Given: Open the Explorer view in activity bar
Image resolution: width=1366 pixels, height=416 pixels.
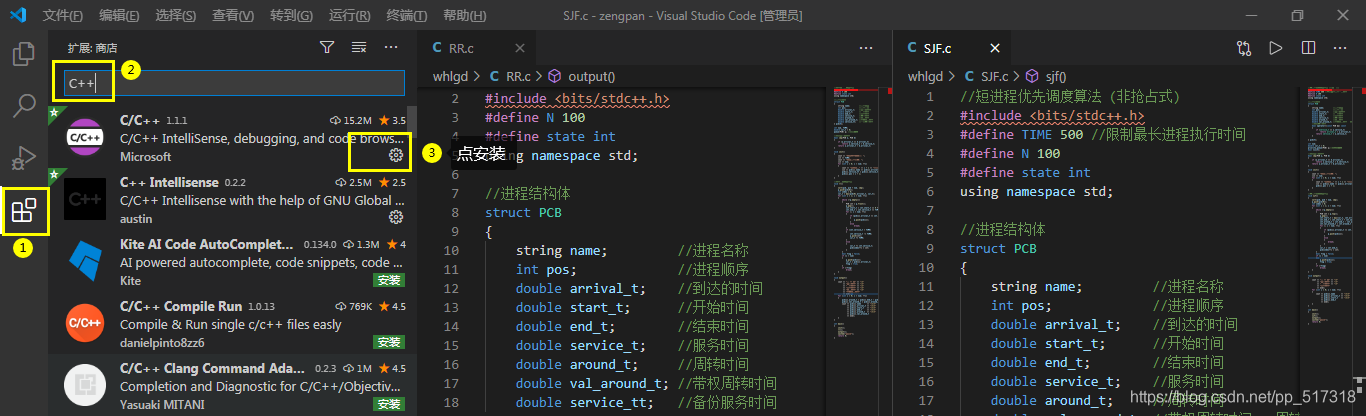Looking at the screenshot, I should pyautogui.click(x=24, y=54).
